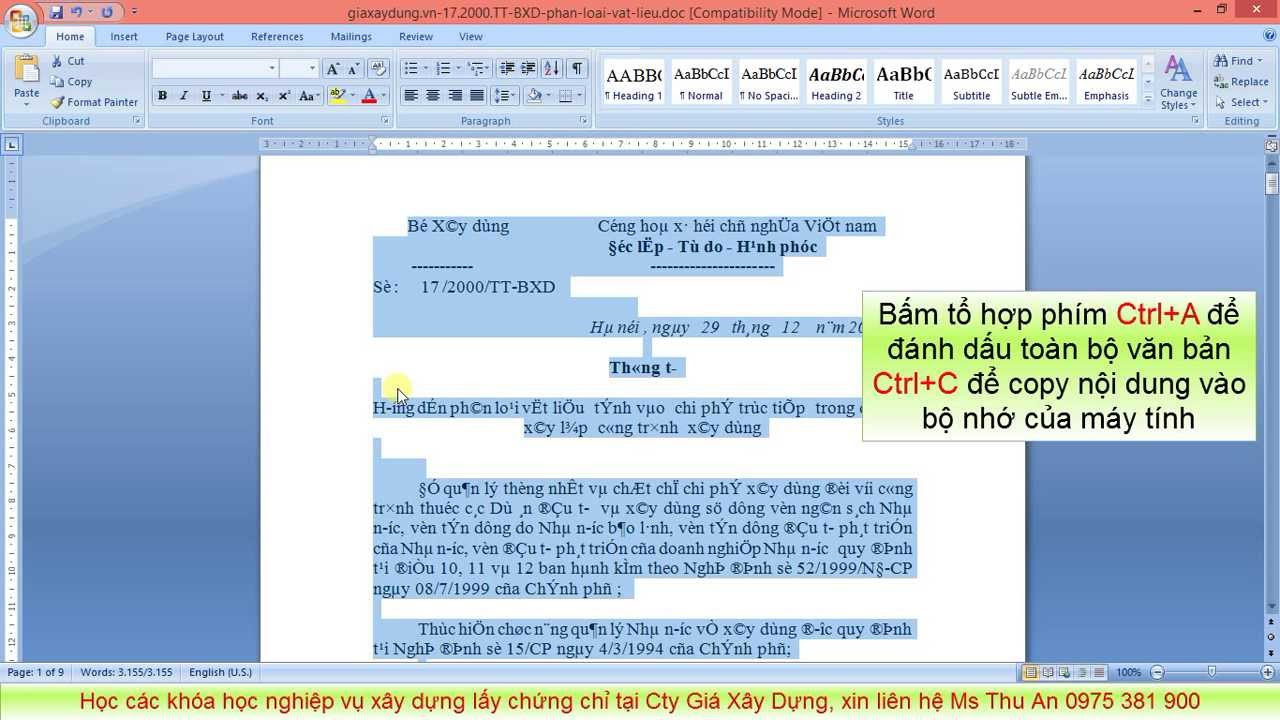This screenshot has width=1280, height=720.
Task: Open the Select dropdown in Editing
Action: pyautogui.click(x=1241, y=102)
